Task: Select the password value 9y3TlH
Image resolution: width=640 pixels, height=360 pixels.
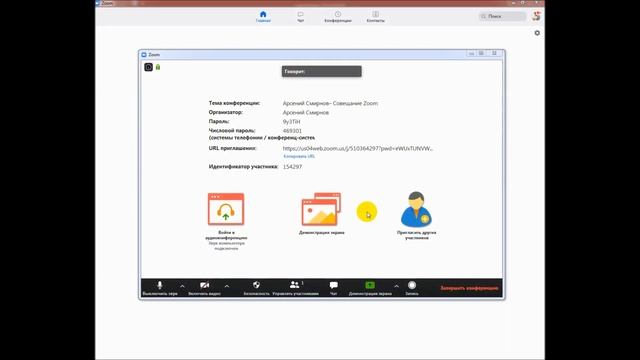Action: click(x=291, y=122)
